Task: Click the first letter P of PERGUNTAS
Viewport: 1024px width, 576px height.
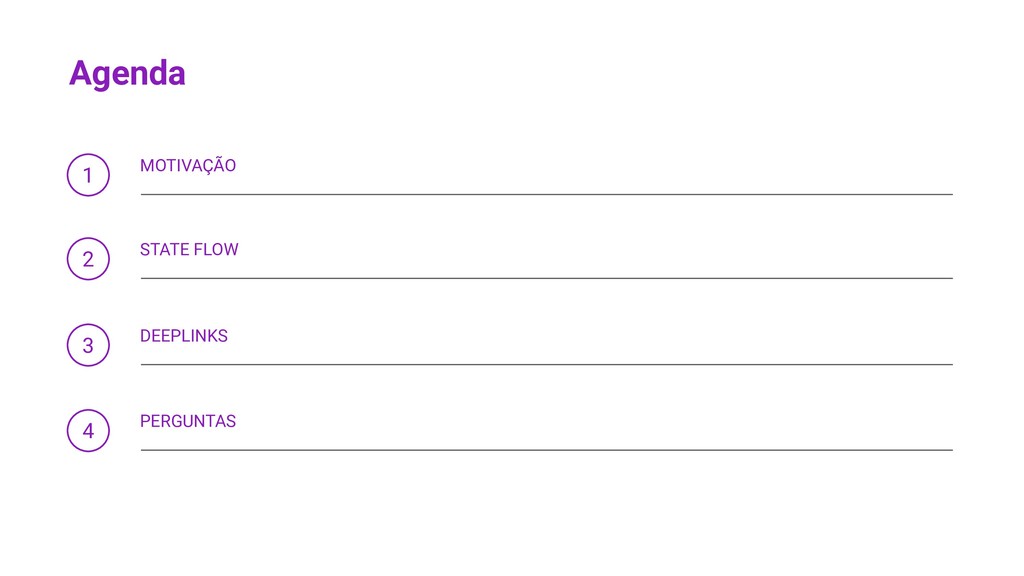Action: coord(145,421)
